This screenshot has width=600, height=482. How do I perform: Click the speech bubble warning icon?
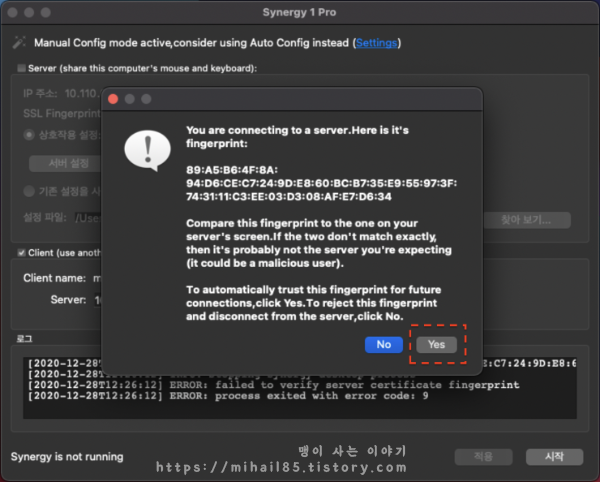(x=148, y=150)
